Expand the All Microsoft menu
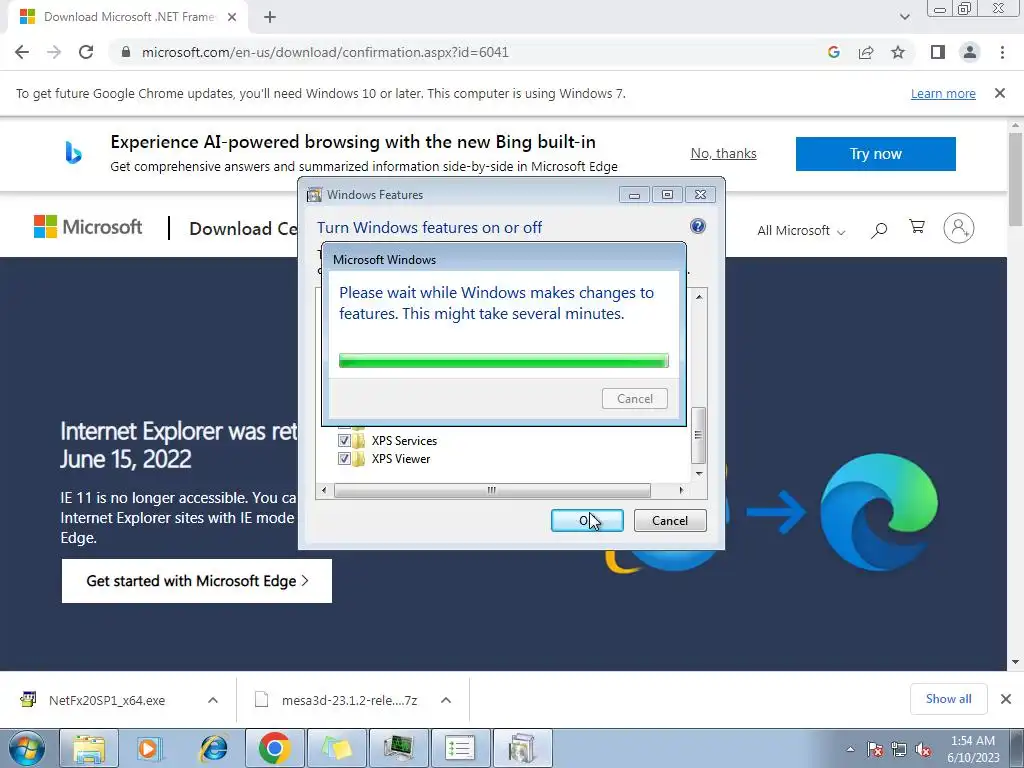This screenshot has width=1024, height=768. point(801,231)
